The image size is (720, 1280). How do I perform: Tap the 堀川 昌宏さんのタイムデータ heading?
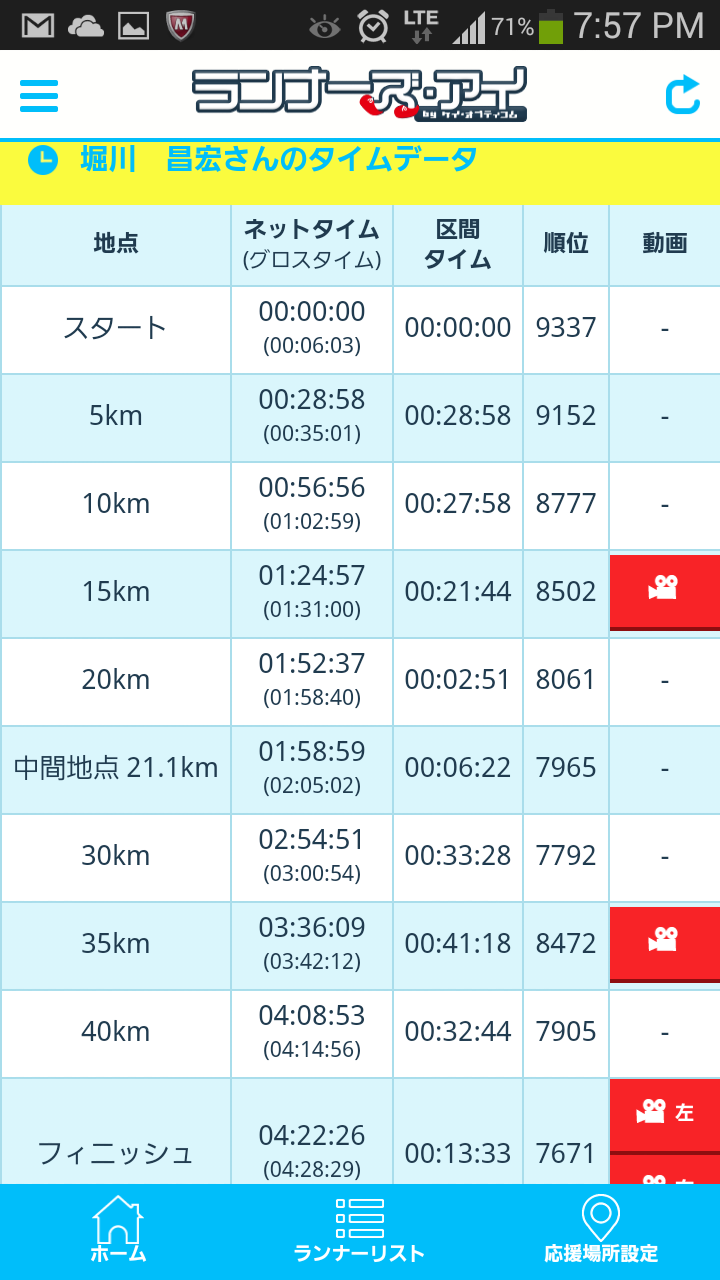coord(278,160)
